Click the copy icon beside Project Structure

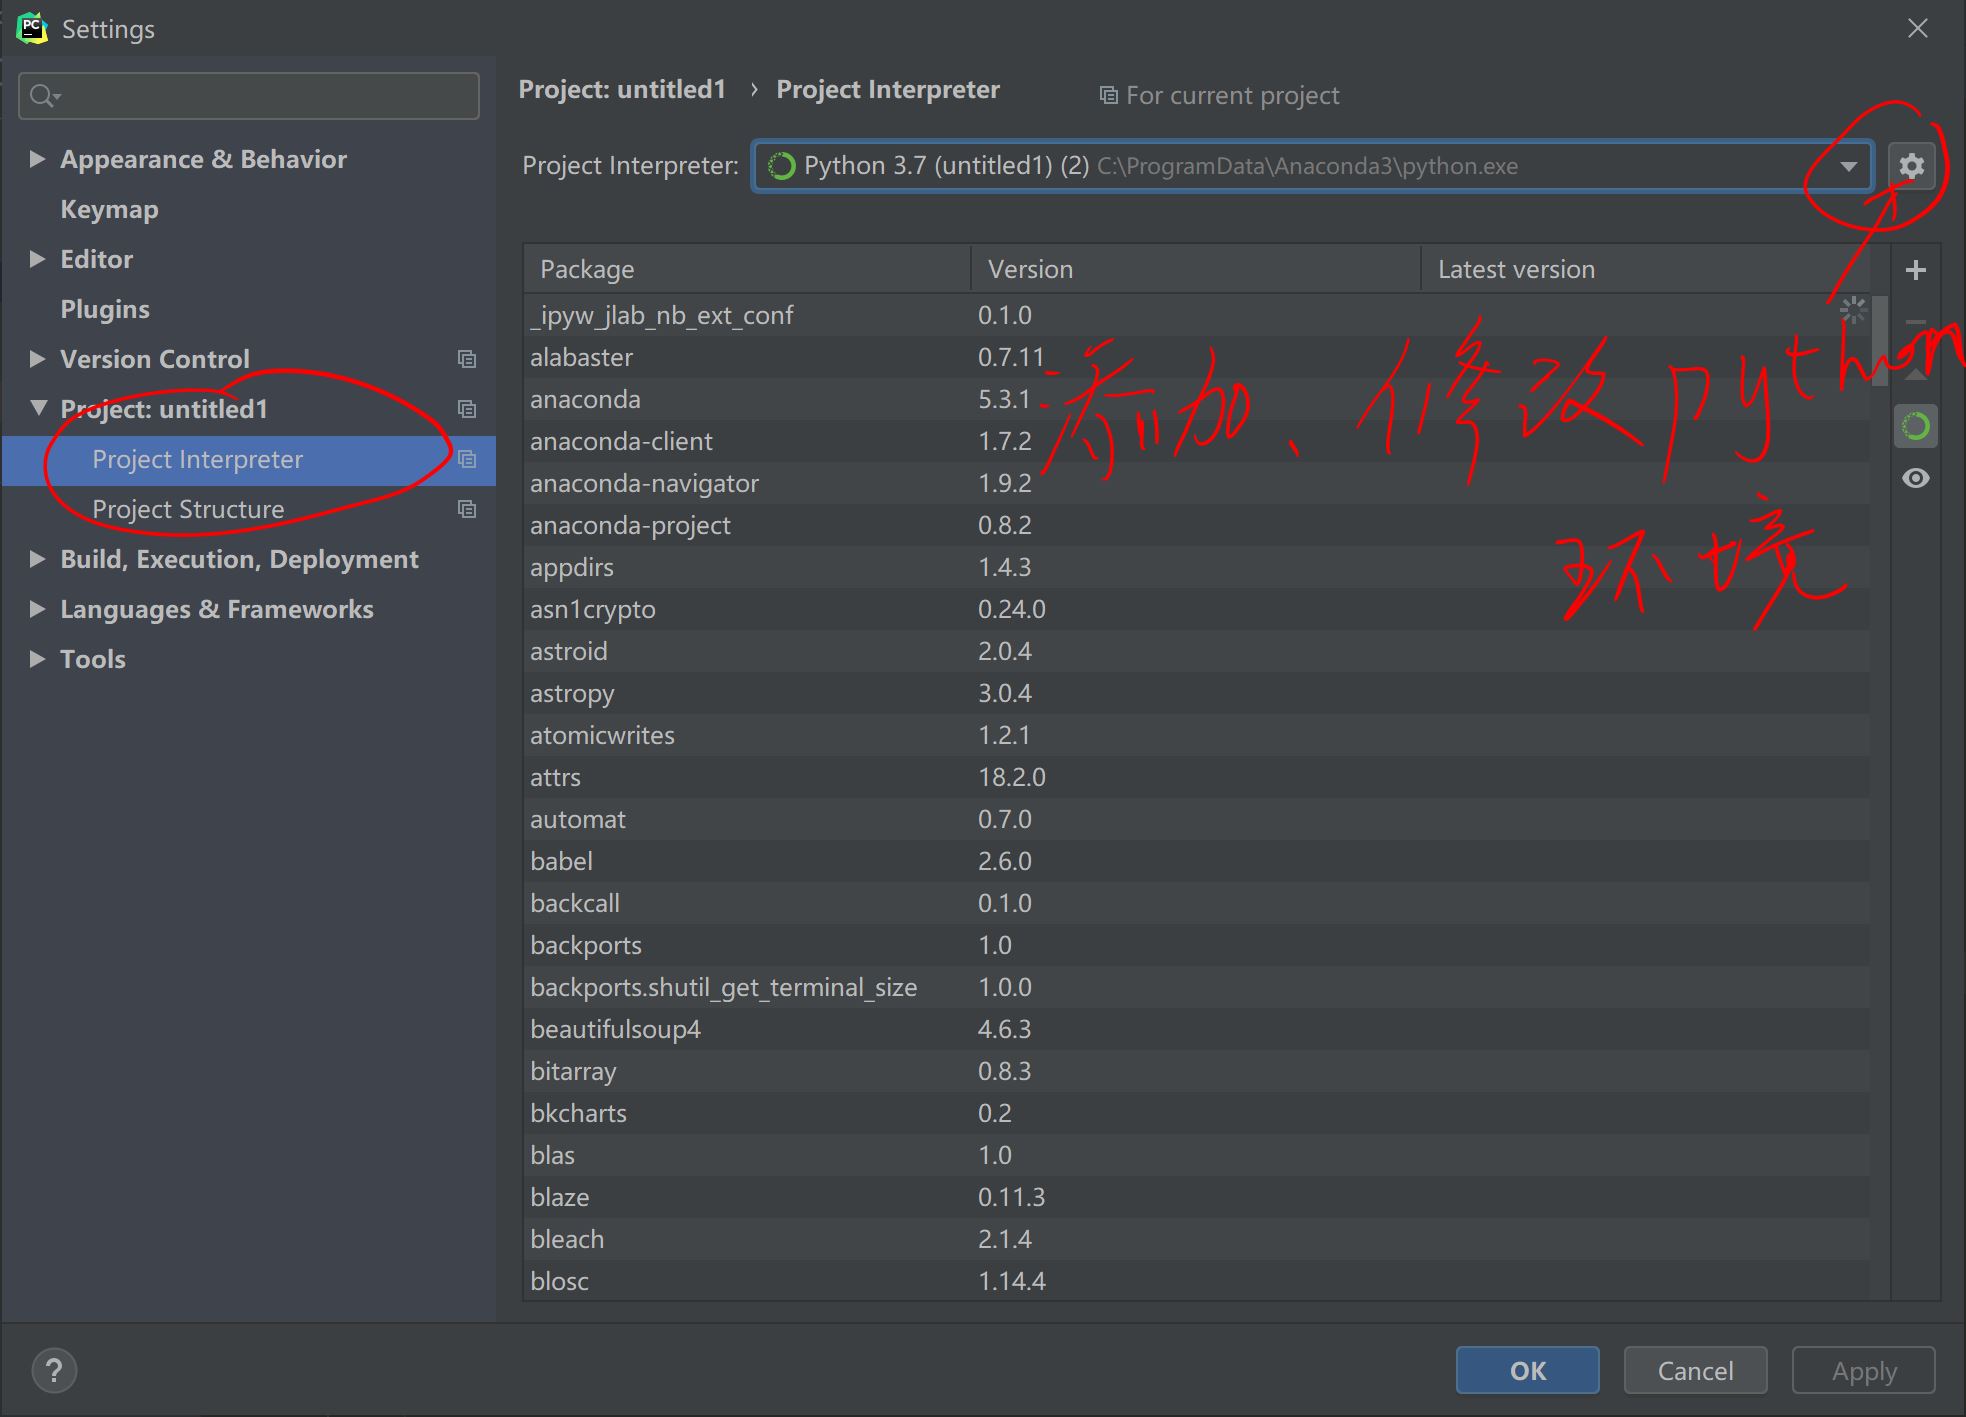467,509
